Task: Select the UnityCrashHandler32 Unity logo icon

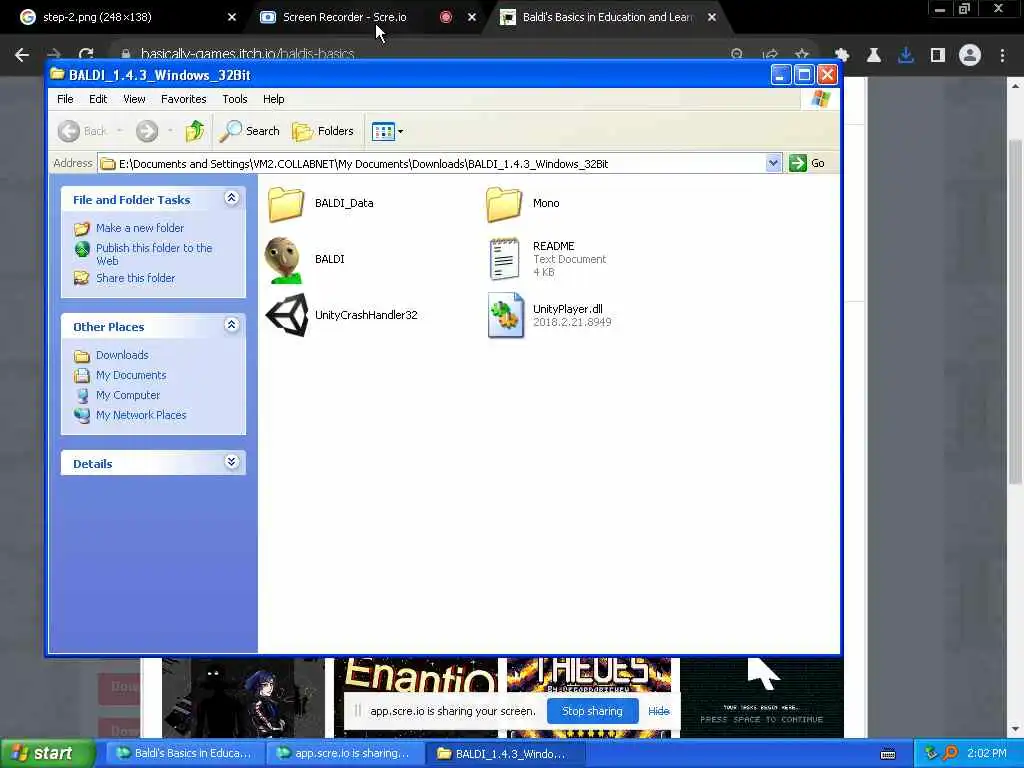Action: coord(287,315)
